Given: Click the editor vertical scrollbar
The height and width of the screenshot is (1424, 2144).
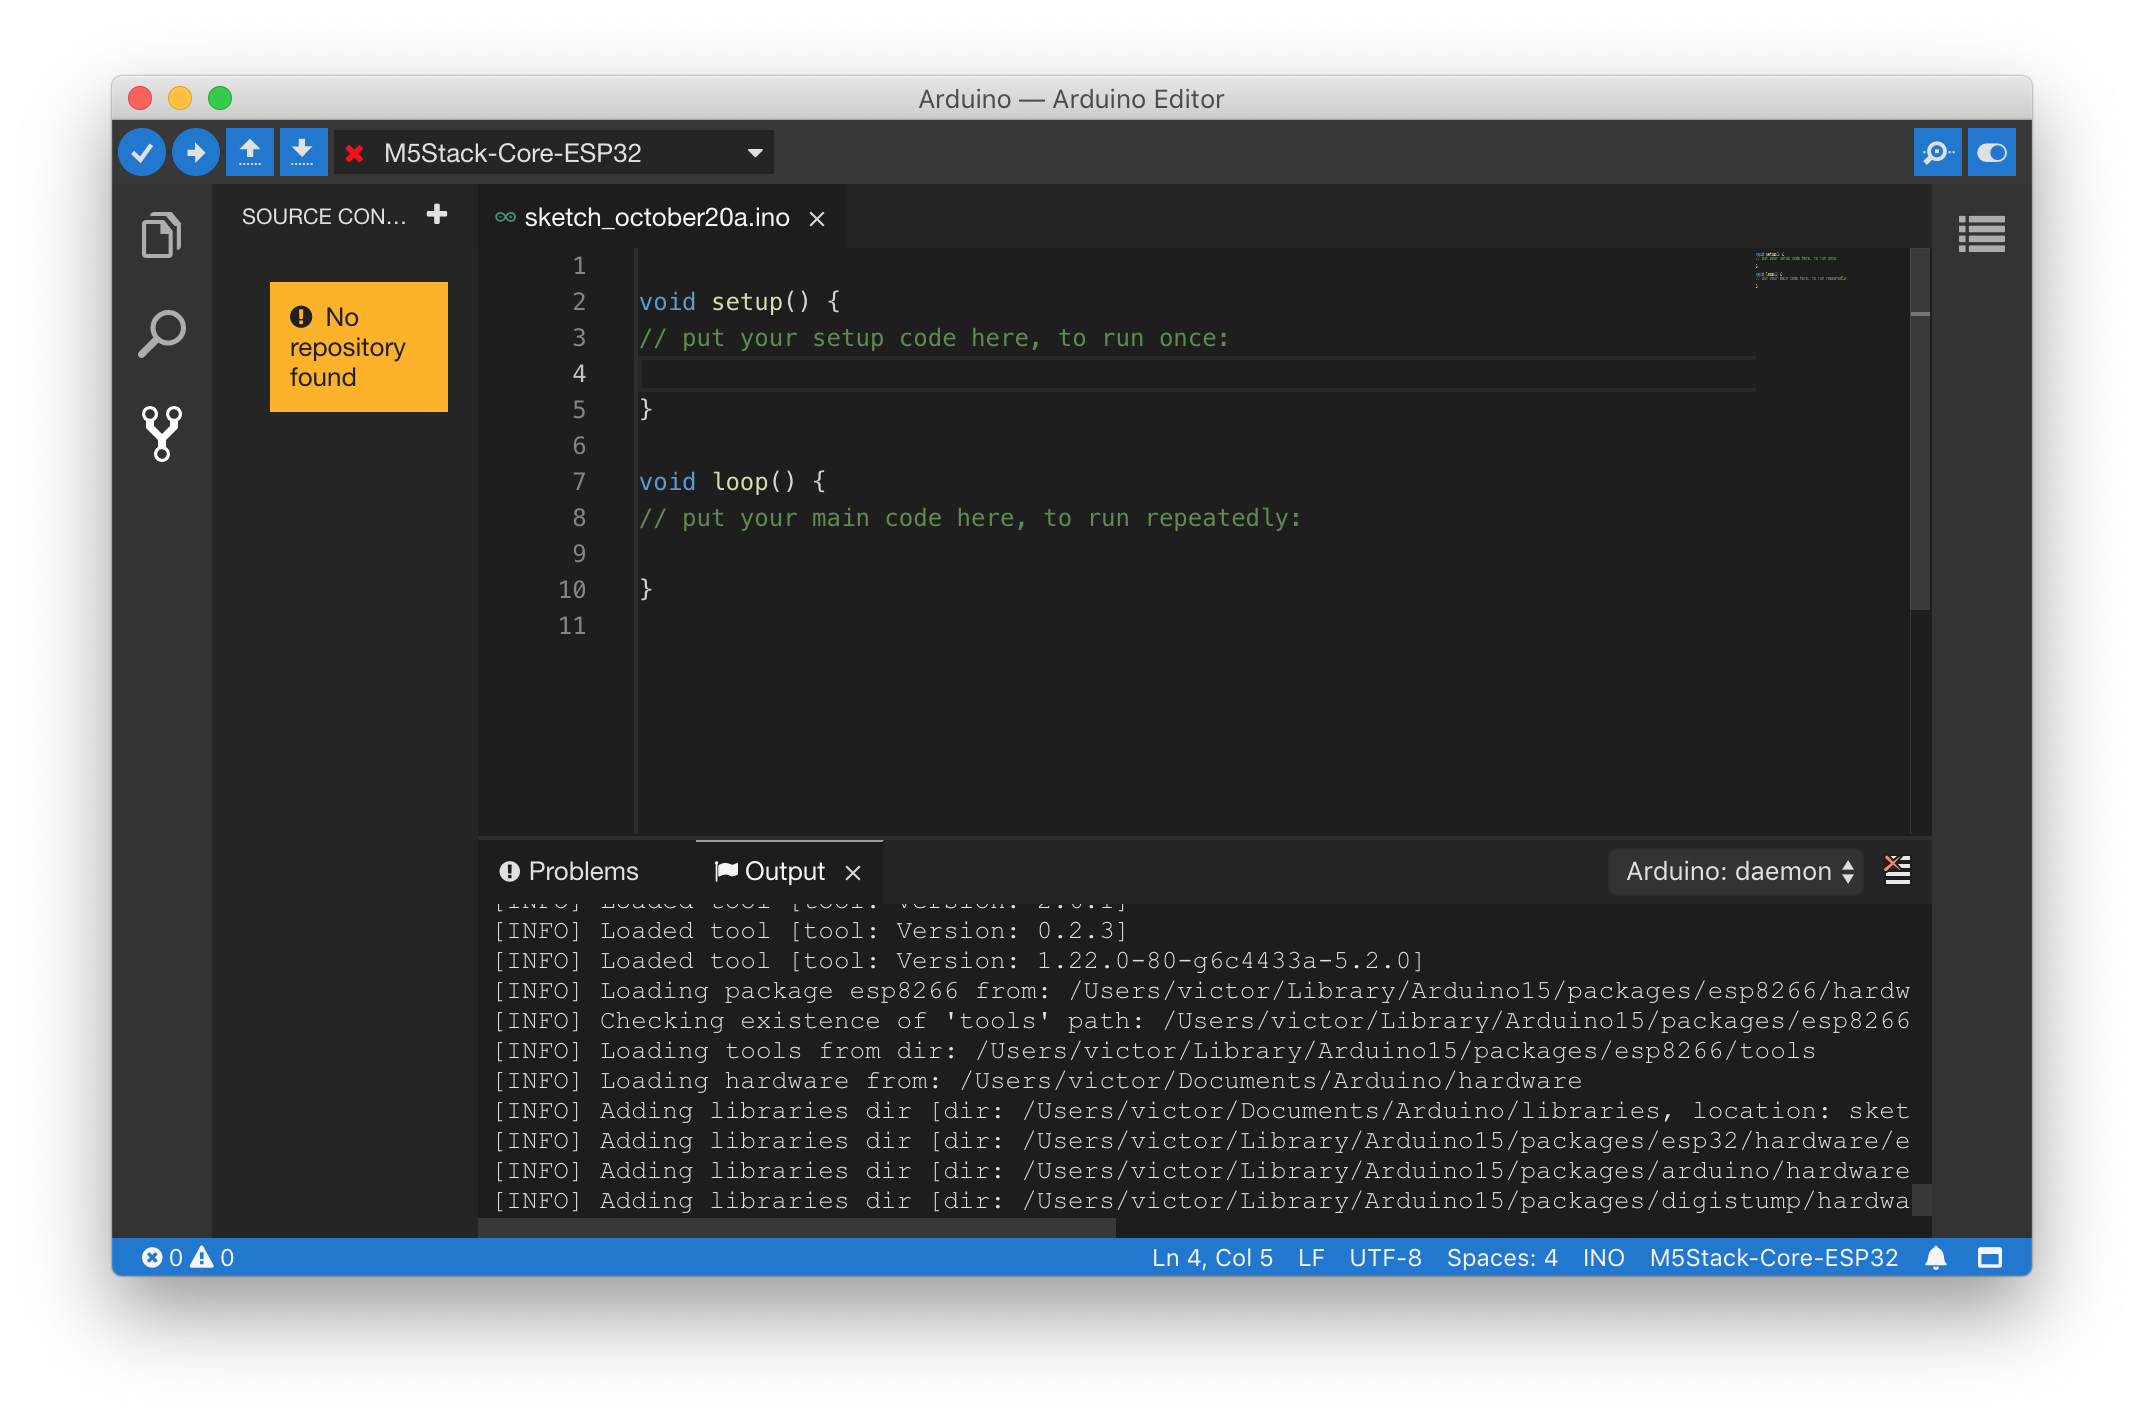Looking at the screenshot, I should tap(1920, 430).
